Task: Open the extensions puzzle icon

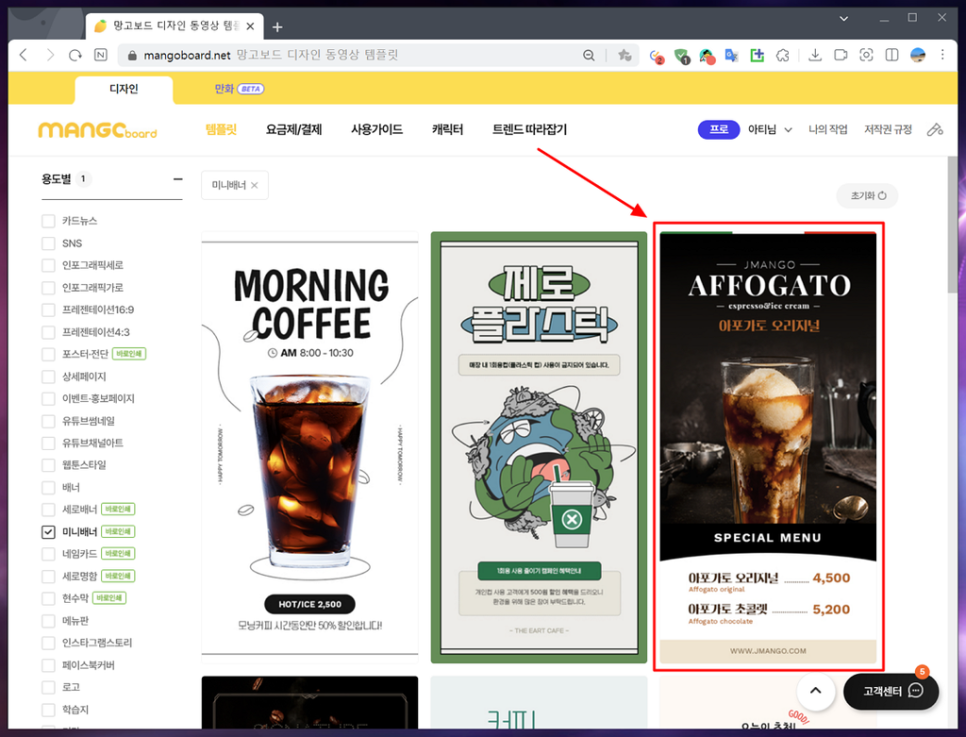Action: [x=782, y=55]
